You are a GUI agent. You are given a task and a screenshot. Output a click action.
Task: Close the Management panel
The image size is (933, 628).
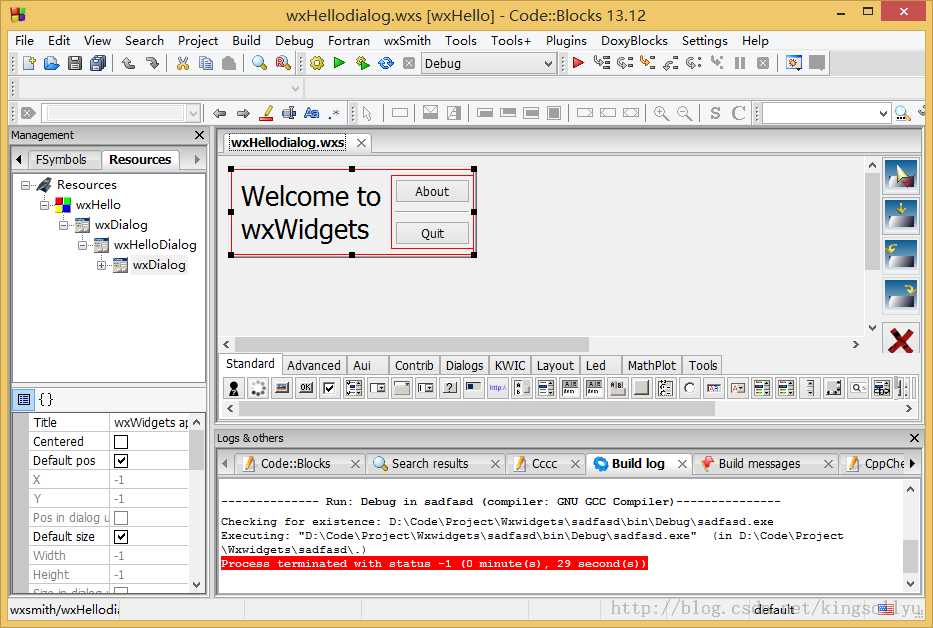[x=199, y=135]
